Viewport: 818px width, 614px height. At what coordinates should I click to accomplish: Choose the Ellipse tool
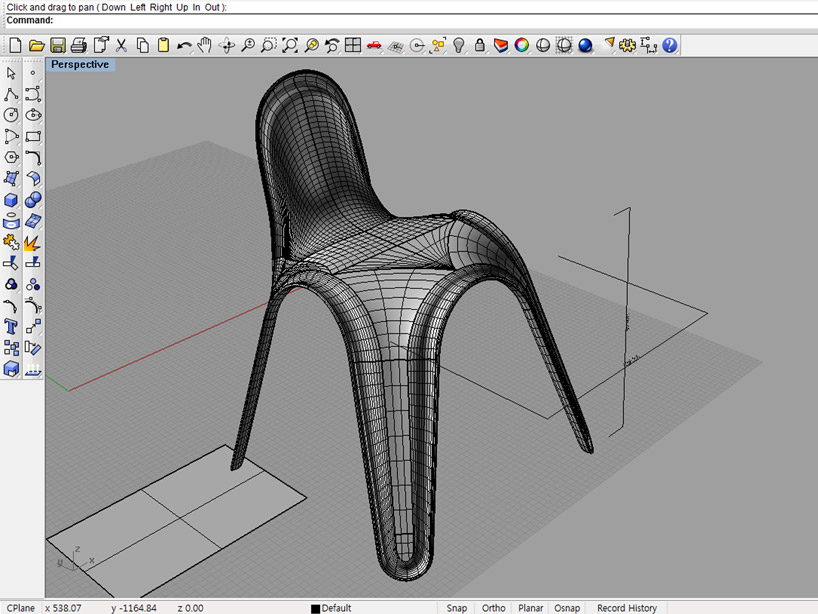coord(33,115)
